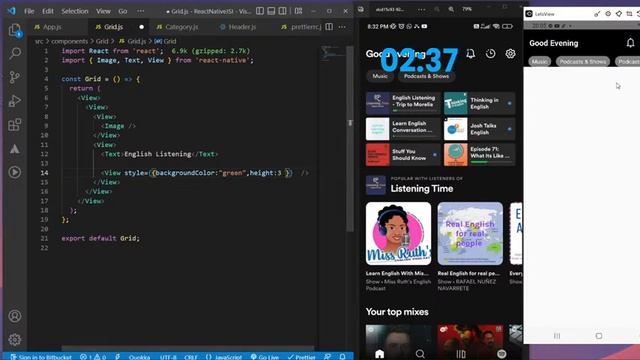The height and width of the screenshot is (360, 640).
Task: Click the zoom out magnifier in image viewer
Action: pyautogui.click(x=437, y=9)
